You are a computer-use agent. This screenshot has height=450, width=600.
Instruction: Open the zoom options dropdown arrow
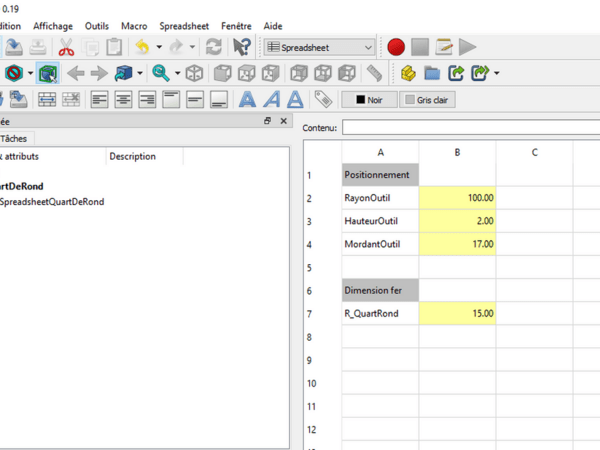click(177, 73)
